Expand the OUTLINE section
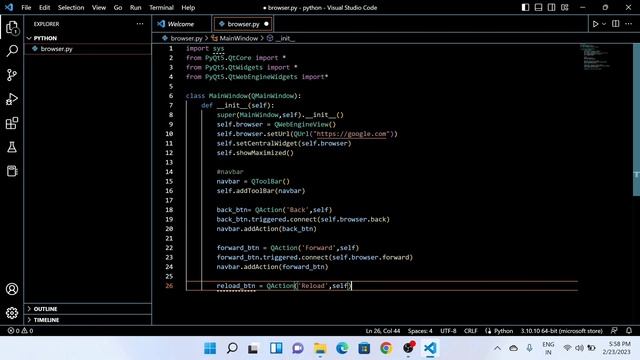The height and width of the screenshot is (360, 640). 88,309
